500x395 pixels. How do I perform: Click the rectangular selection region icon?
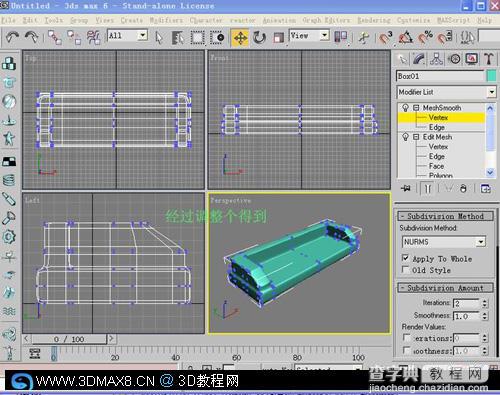(x=198, y=38)
